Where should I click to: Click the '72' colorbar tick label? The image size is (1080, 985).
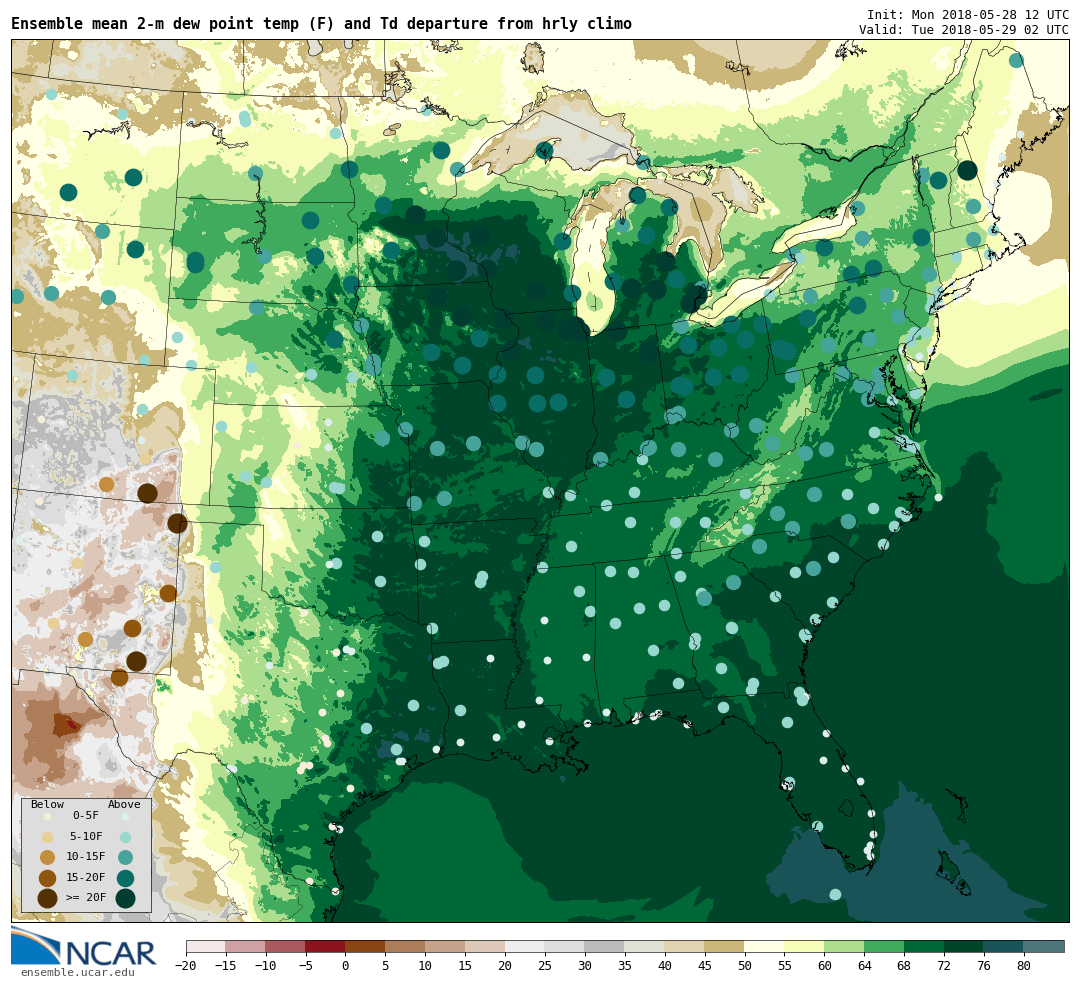click(944, 966)
